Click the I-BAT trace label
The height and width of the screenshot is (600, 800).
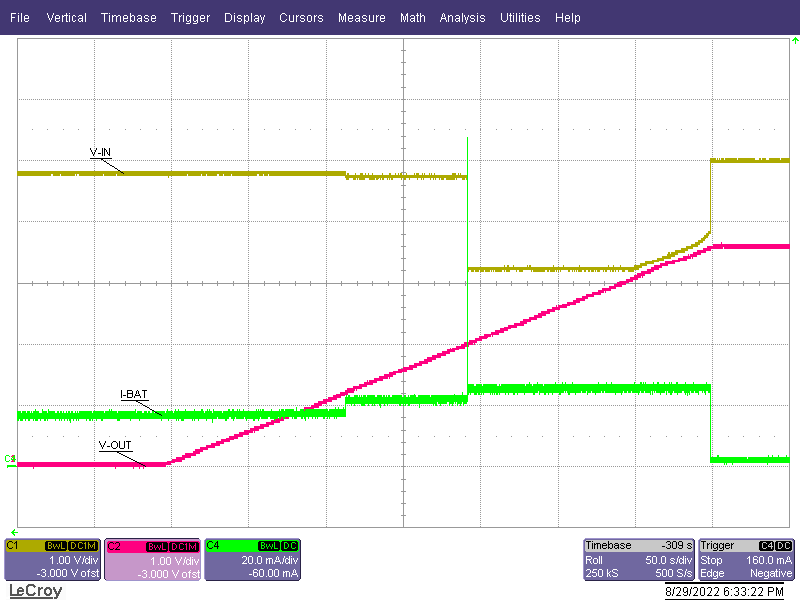[x=133, y=394]
